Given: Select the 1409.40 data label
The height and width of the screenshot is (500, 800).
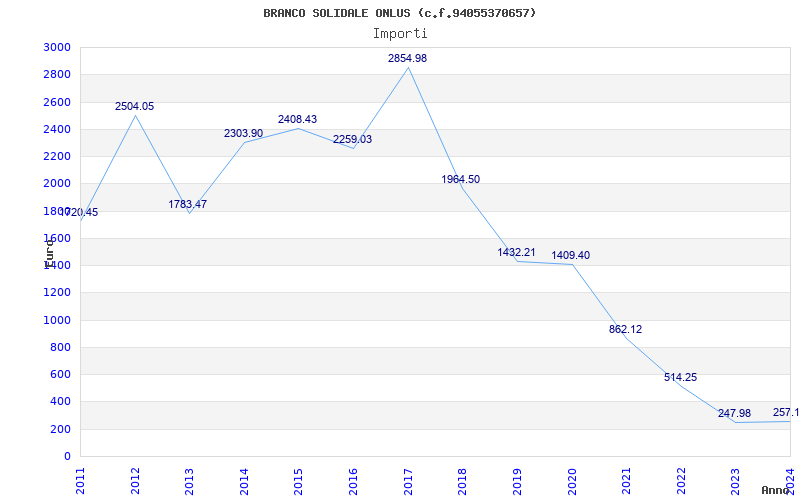Looking at the screenshot, I should click(x=570, y=255).
